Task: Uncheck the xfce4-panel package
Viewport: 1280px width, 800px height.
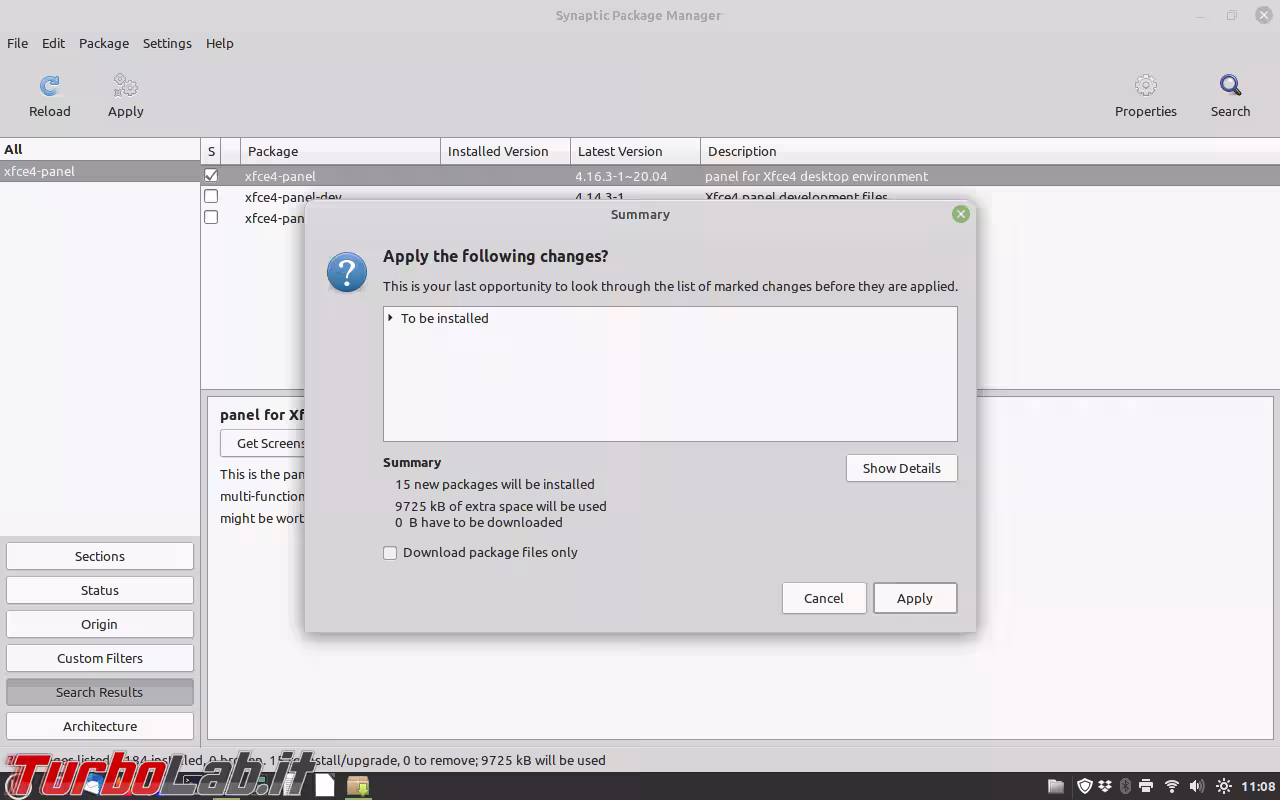Action: (211, 175)
